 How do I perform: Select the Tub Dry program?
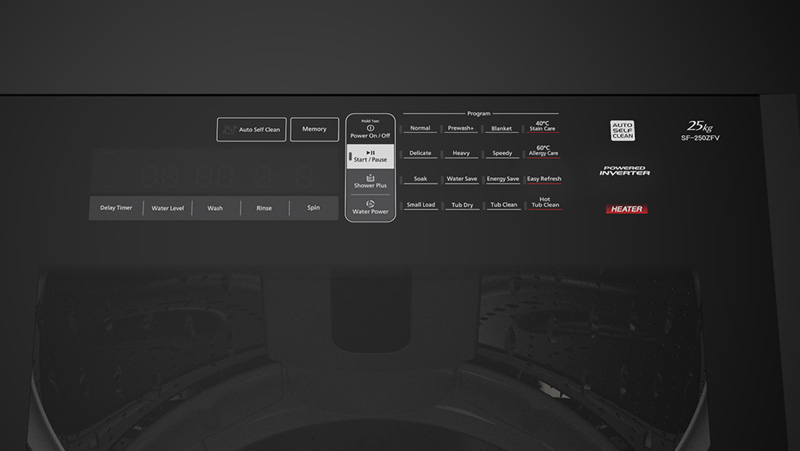(461, 205)
